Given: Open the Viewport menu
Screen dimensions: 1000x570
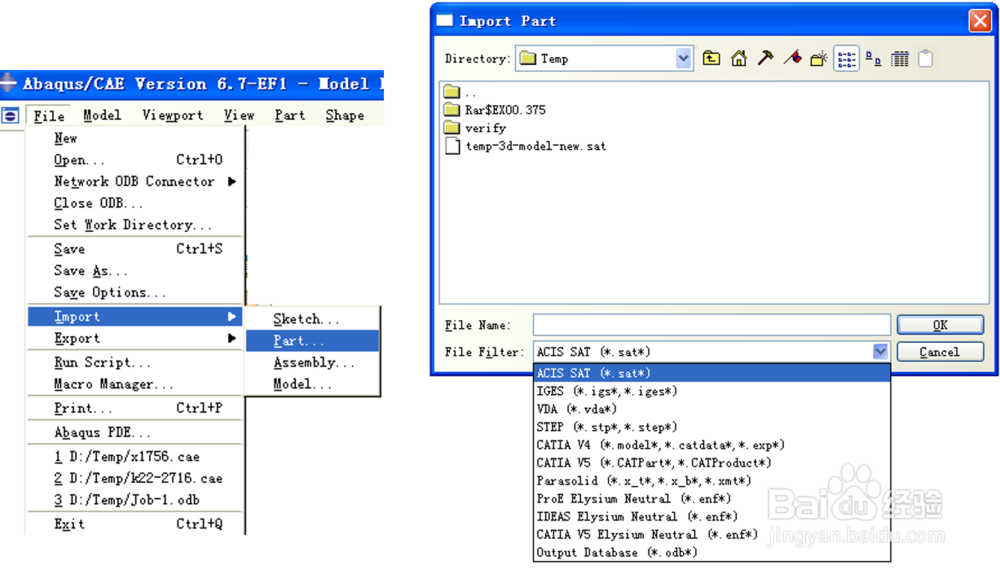Looking at the screenshot, I should pyautogui.click(x=172, y=115).
